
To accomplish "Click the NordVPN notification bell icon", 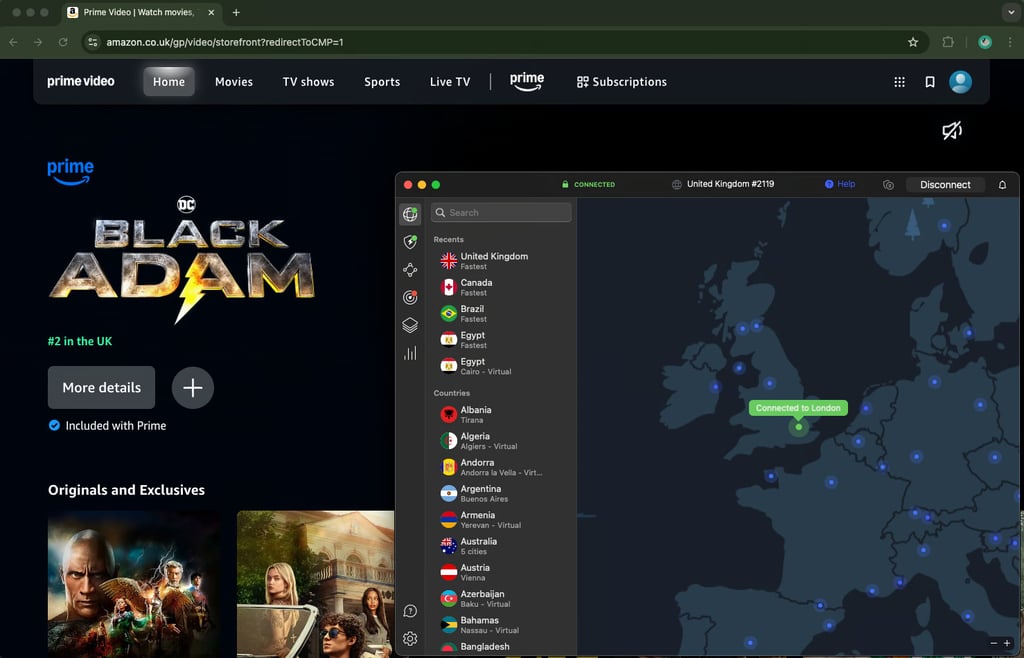I will [x=1002, y=185].
